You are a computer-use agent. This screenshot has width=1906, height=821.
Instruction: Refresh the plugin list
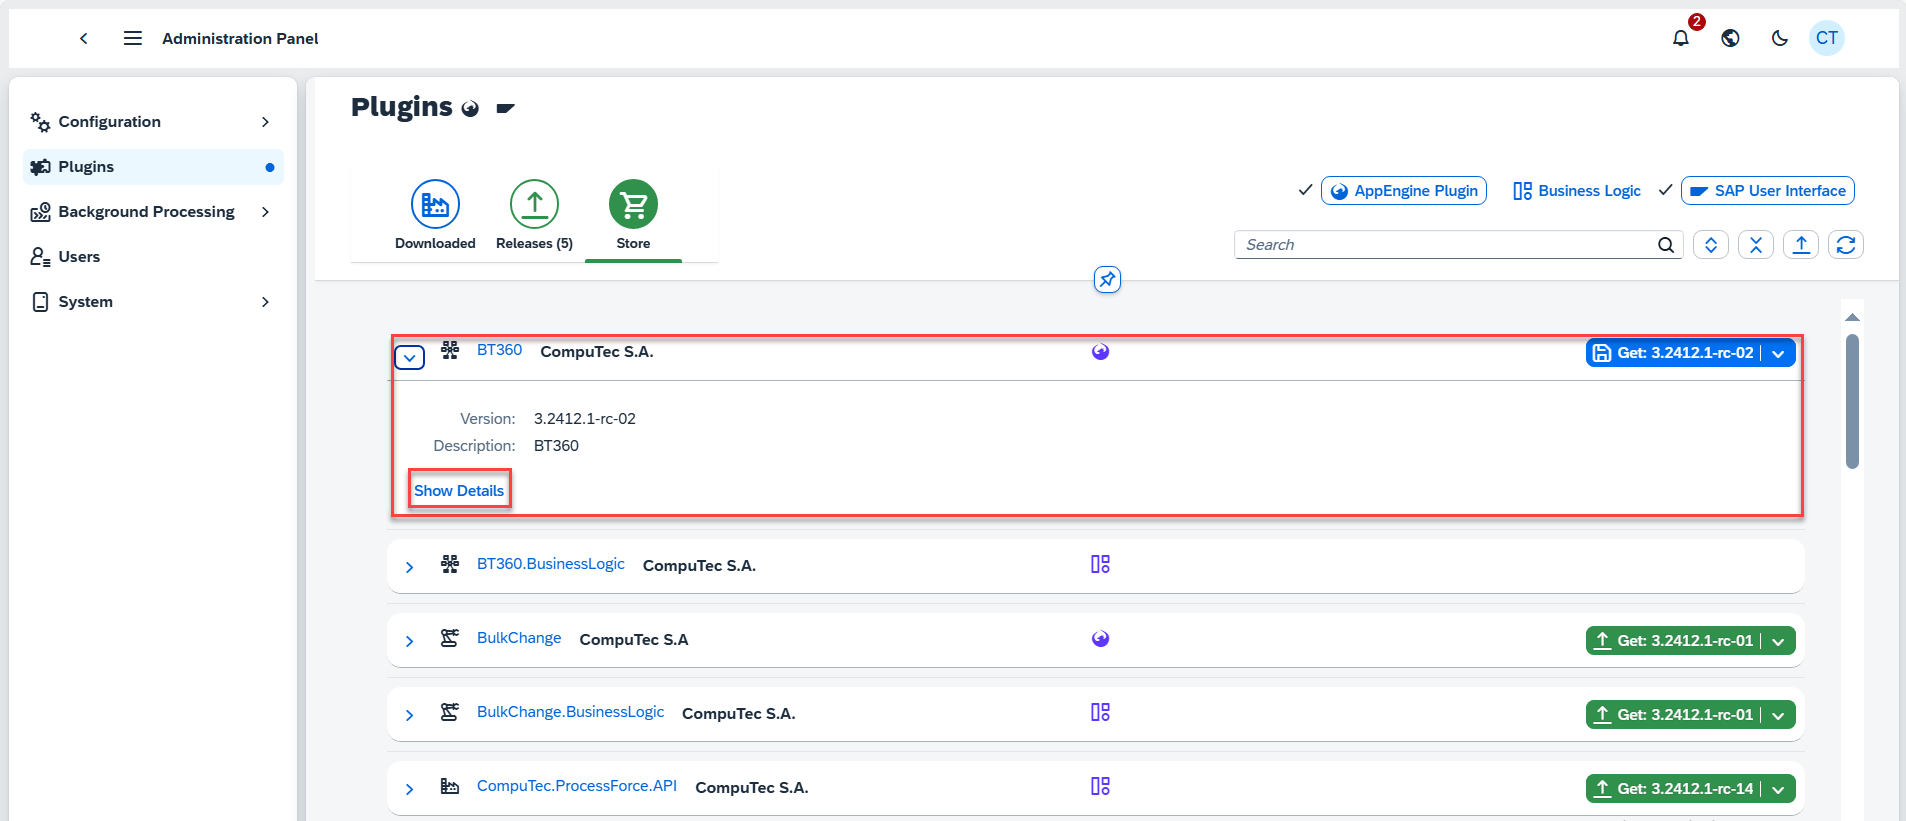1845,245
